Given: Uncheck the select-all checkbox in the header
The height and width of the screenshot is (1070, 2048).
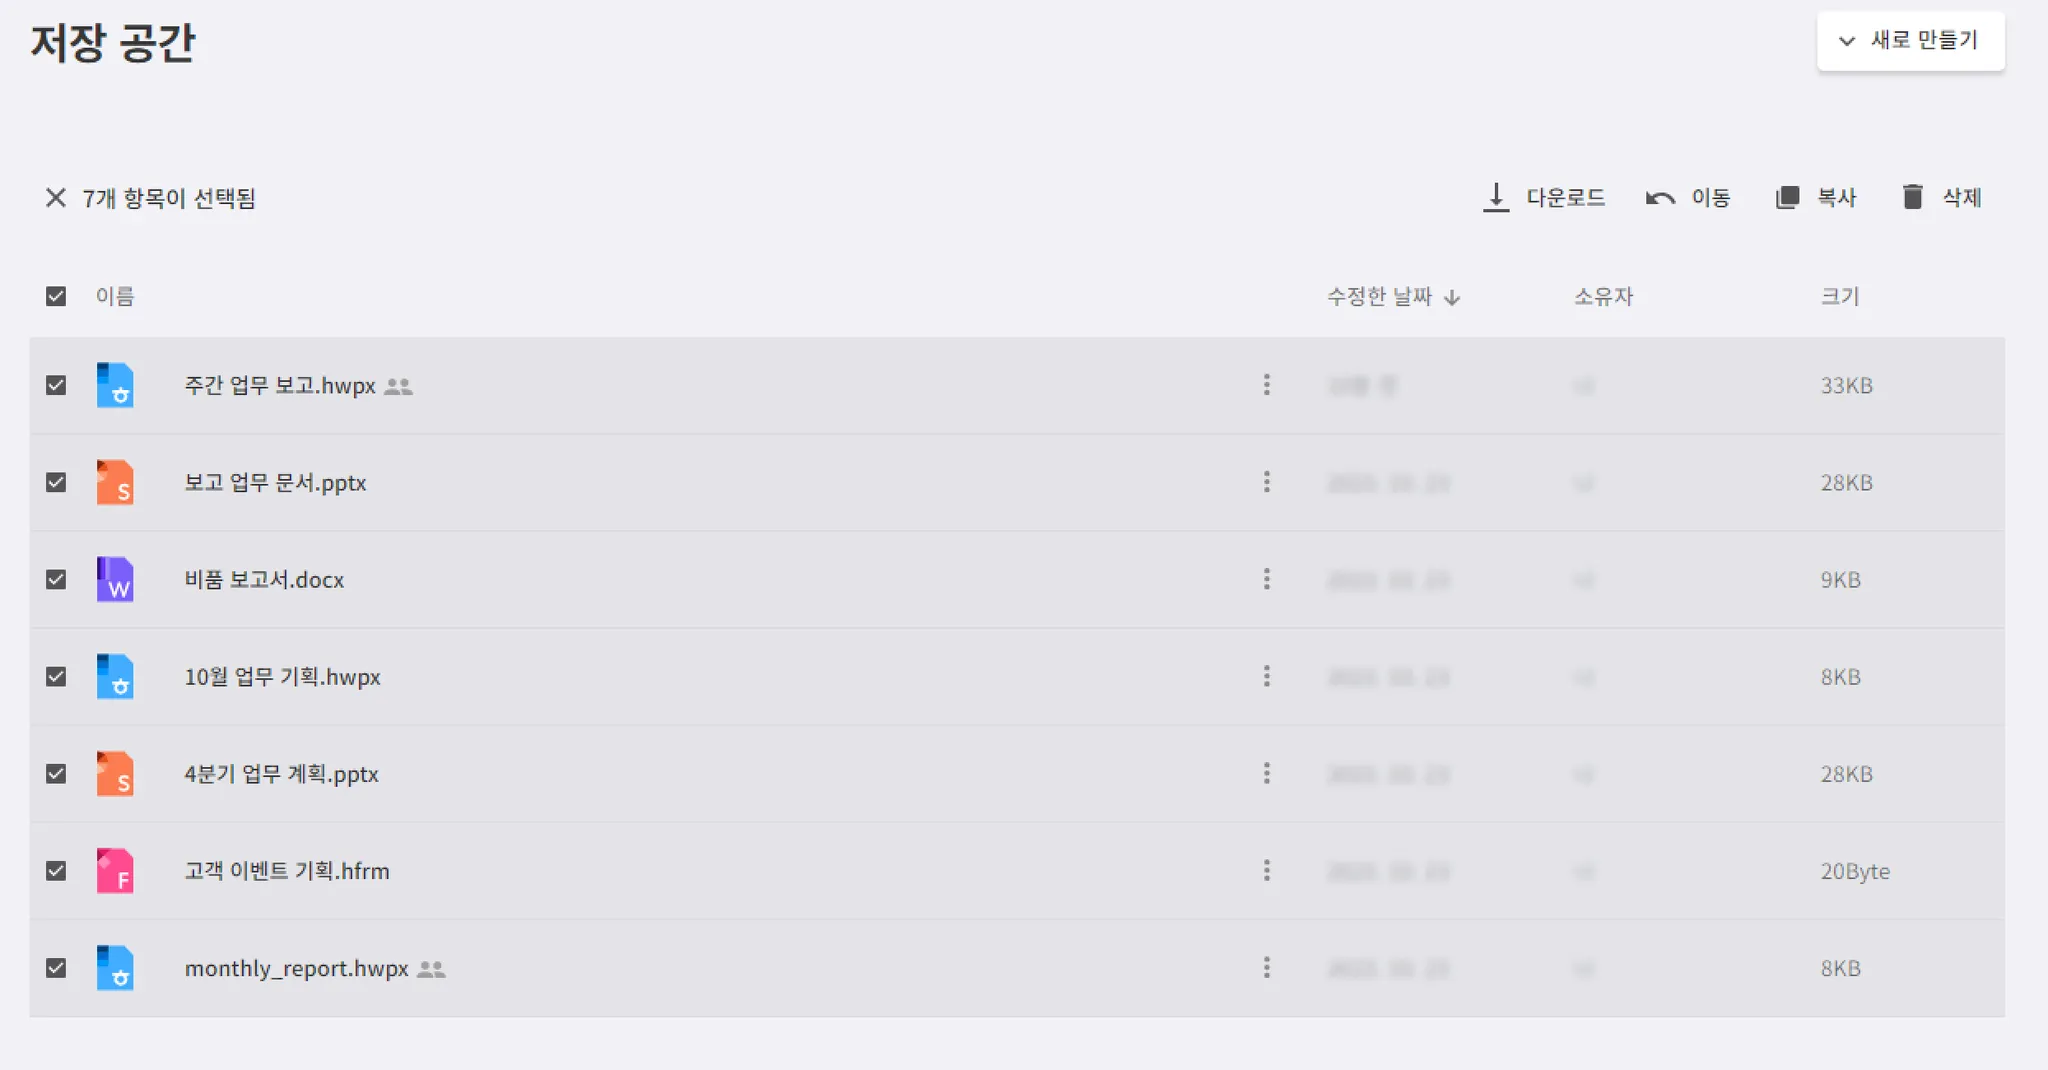Looking at the screenshot, I should point(56,296).
